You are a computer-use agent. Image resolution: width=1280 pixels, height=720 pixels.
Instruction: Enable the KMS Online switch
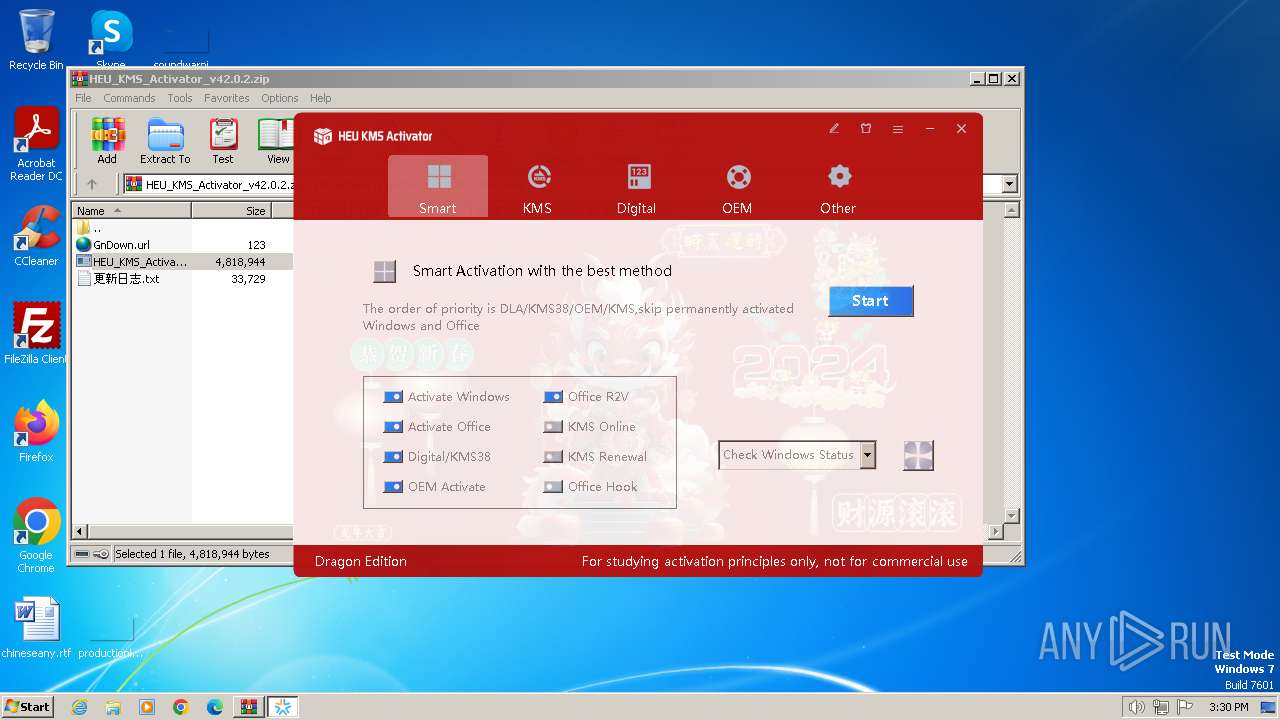(553, 427)
